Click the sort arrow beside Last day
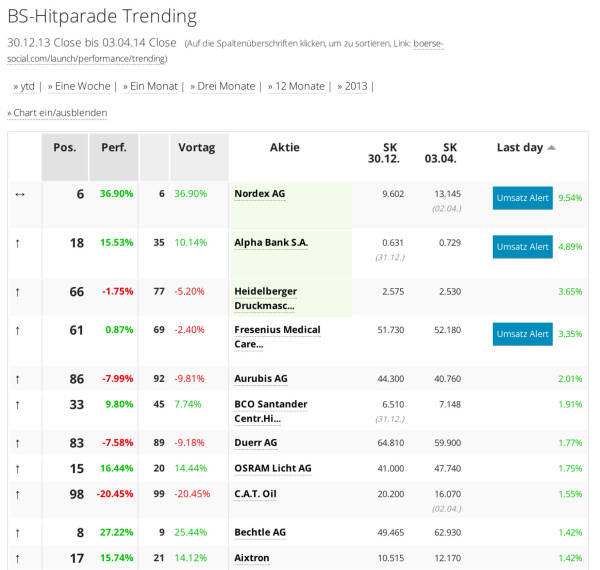The height and width of the screenshot is (570, 600). point(551,148)
